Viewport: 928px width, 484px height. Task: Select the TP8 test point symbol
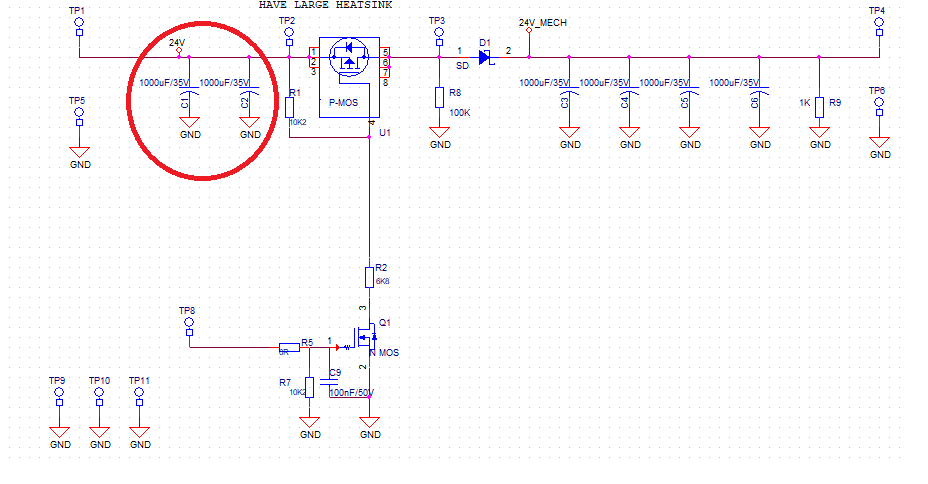[189, 328]
